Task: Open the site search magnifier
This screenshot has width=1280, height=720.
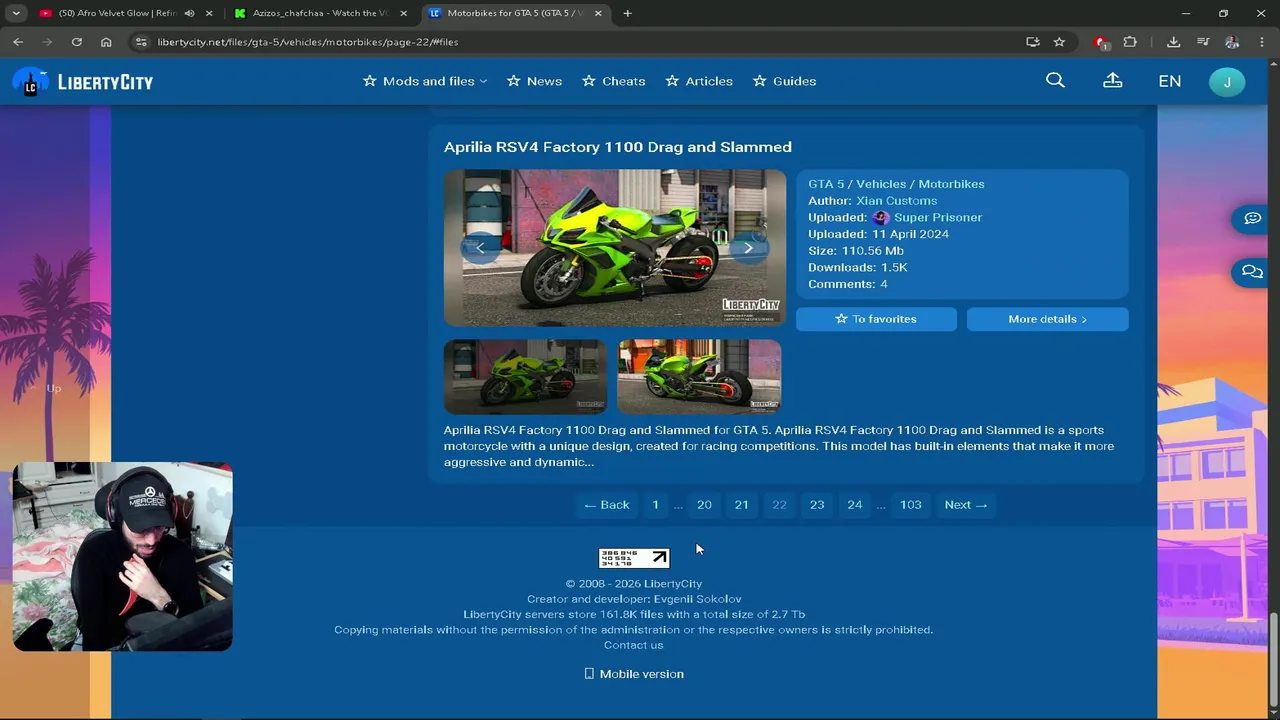Action: 1055,81
